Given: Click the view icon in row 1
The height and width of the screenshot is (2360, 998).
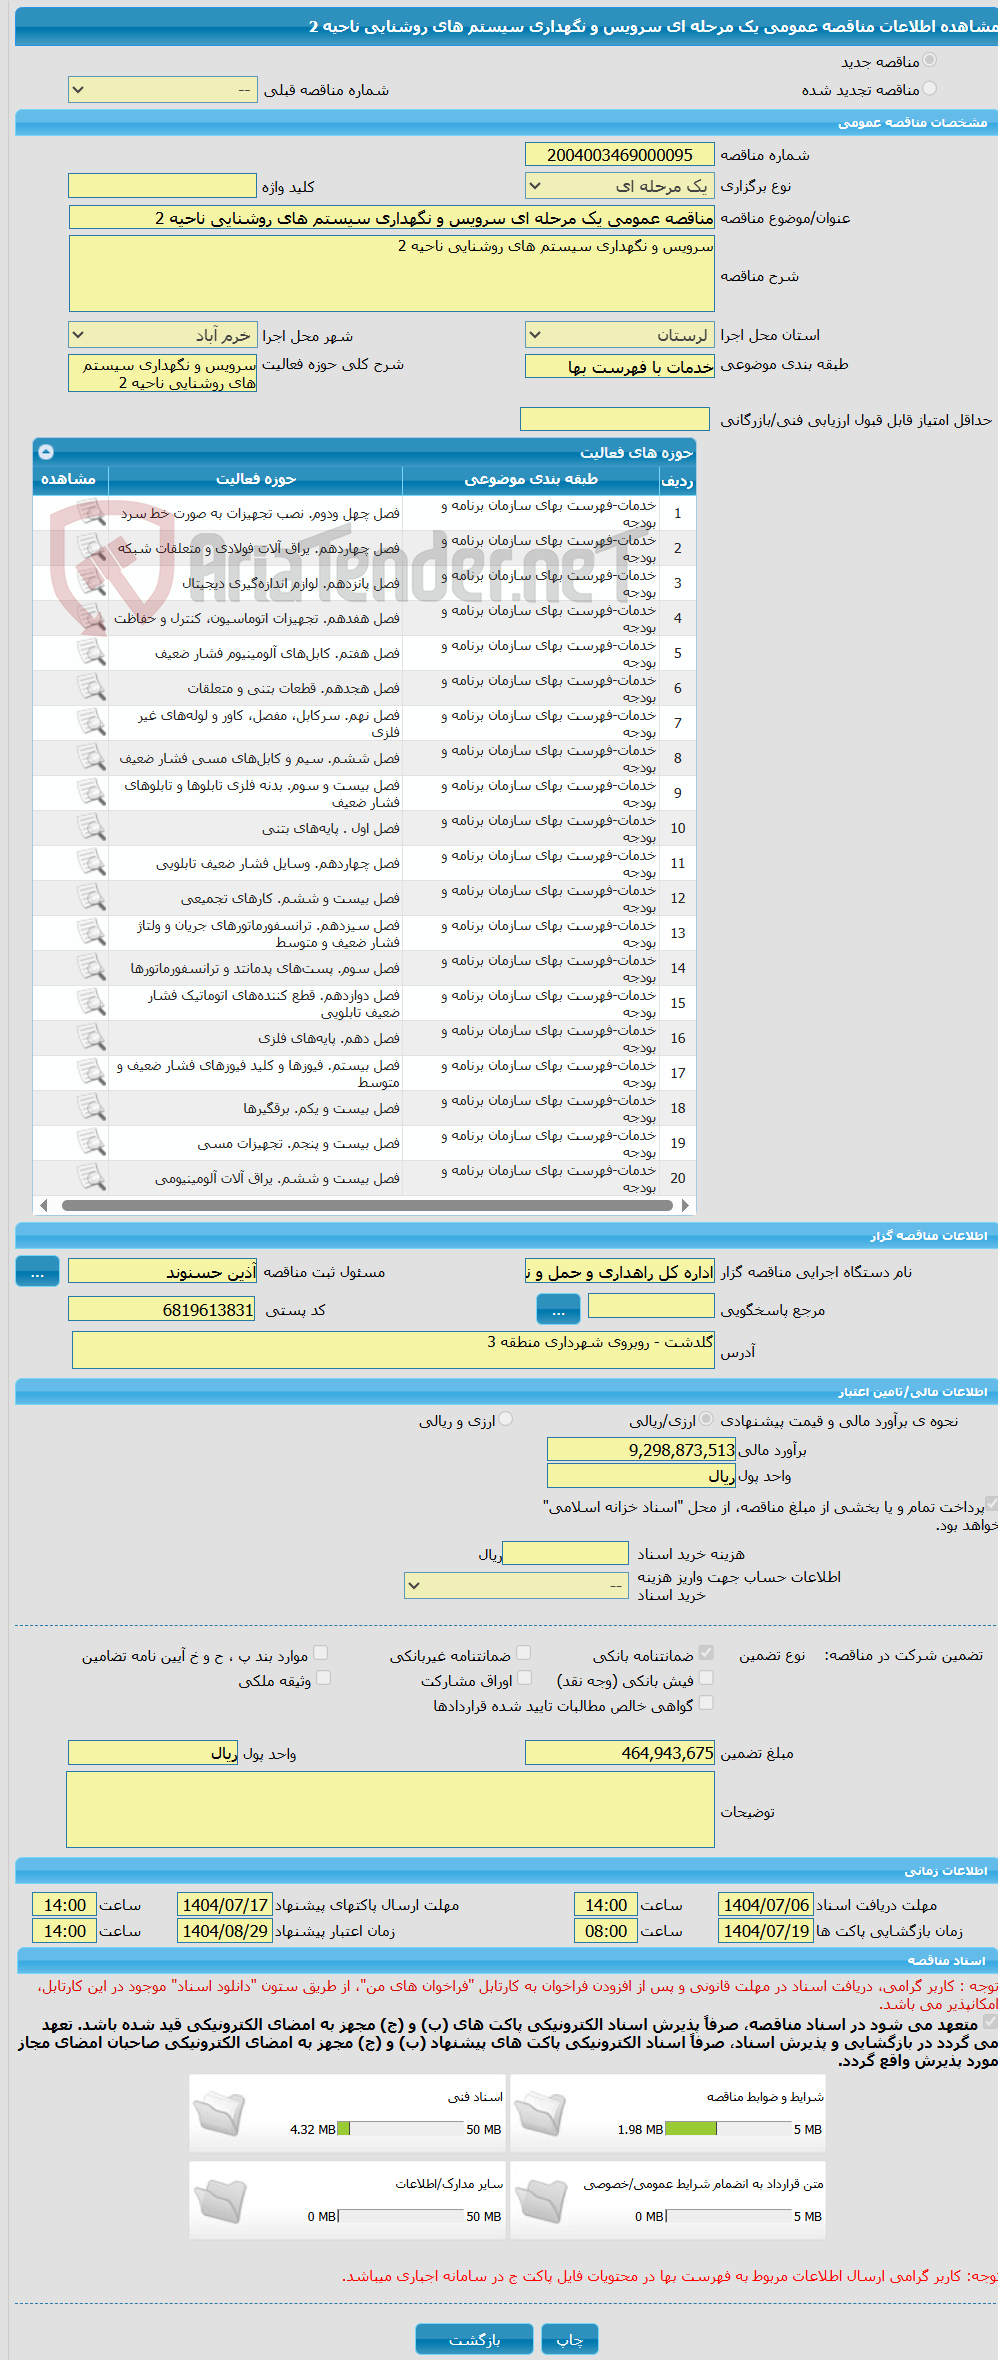Looking at the screenshot, I should pos(91,513).
